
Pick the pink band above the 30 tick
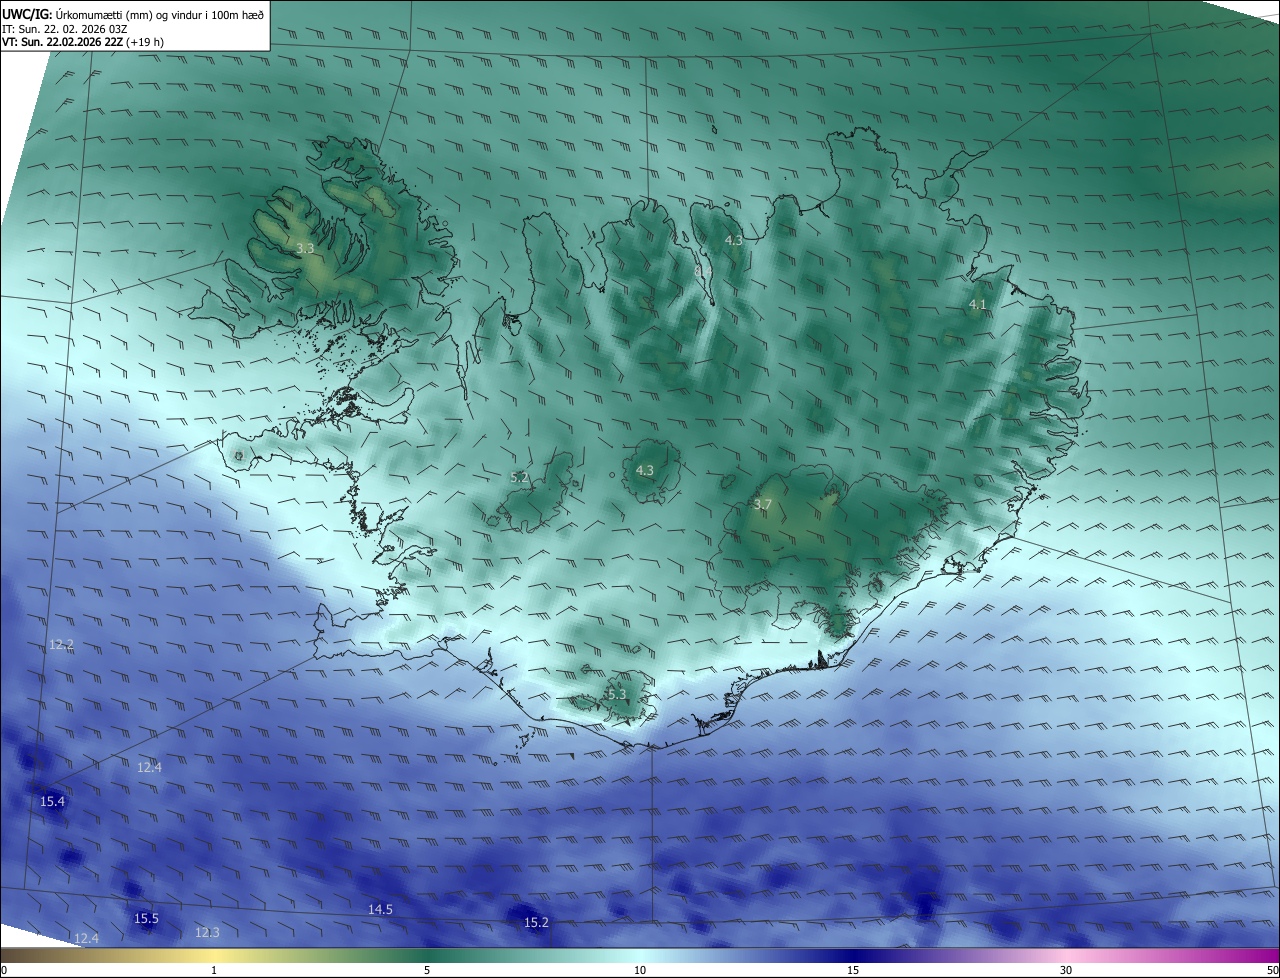[x=1066, y=956]
